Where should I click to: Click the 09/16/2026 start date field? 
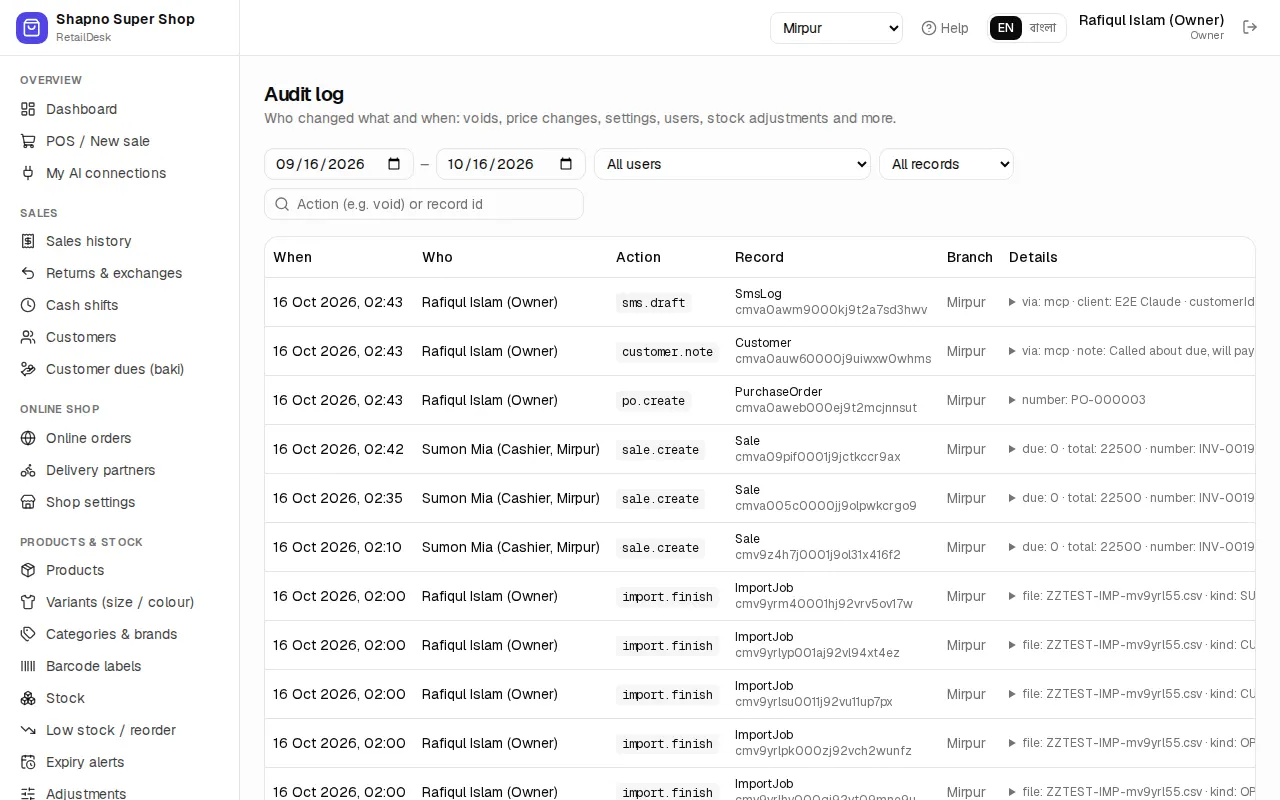[x=339, y=164]
